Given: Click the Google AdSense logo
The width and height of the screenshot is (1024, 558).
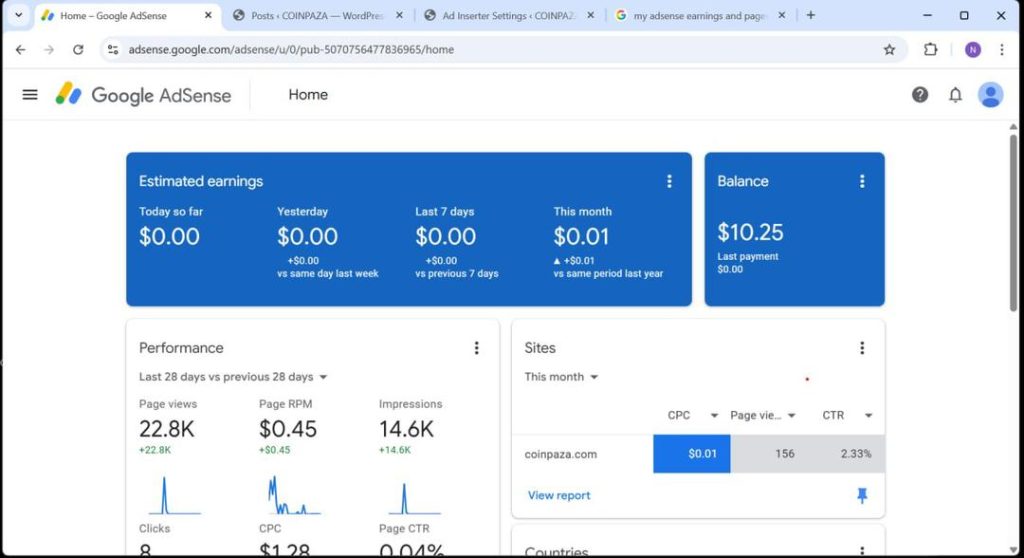Looking at the screenshot, I should [143, 95].
